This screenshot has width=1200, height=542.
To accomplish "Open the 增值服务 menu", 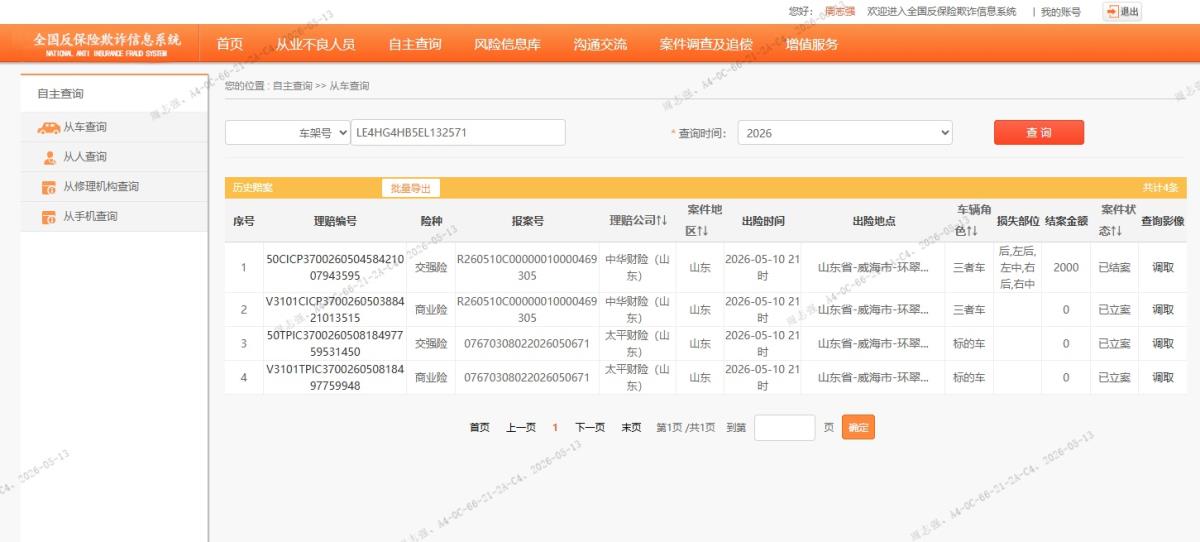I will pos(812,44).
